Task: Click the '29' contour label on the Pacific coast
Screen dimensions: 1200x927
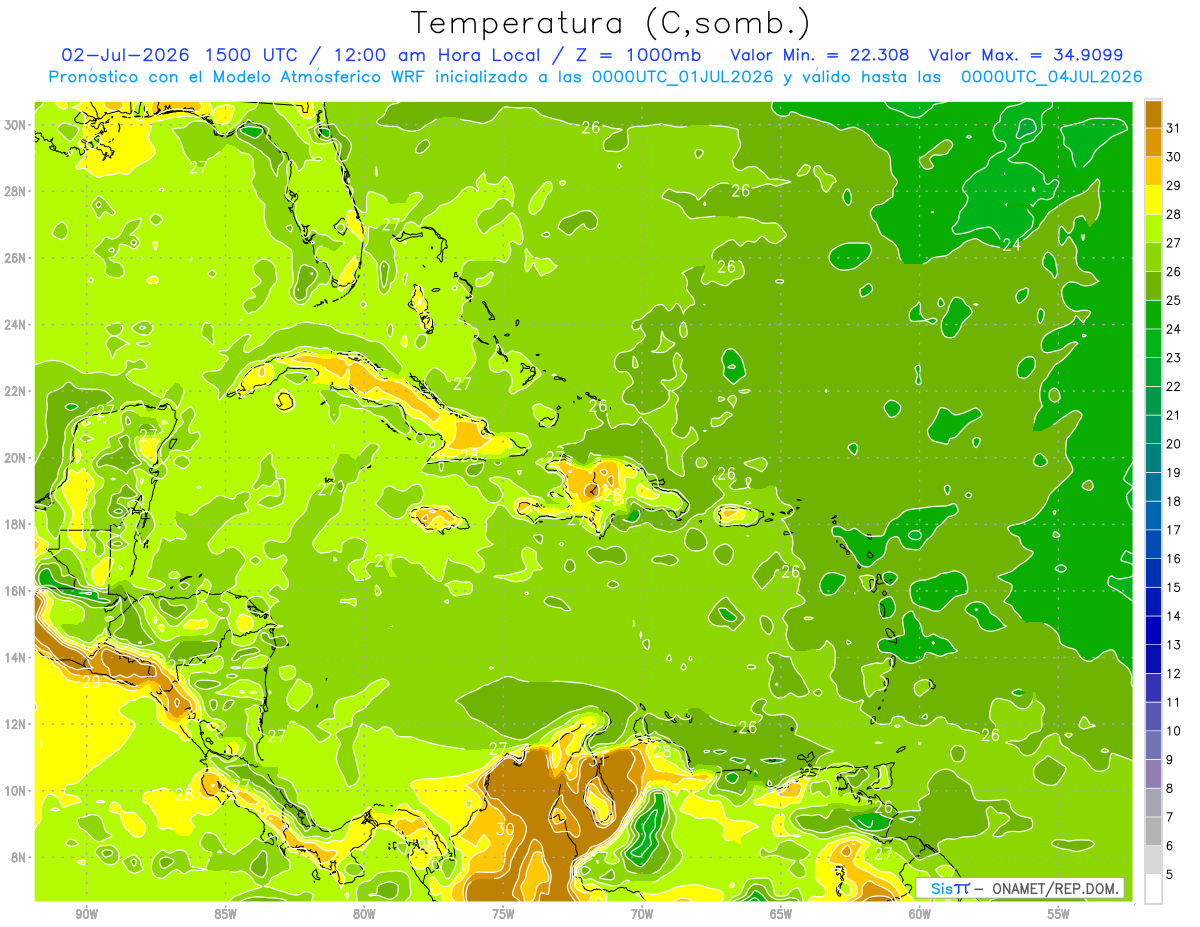Action: 91,682
